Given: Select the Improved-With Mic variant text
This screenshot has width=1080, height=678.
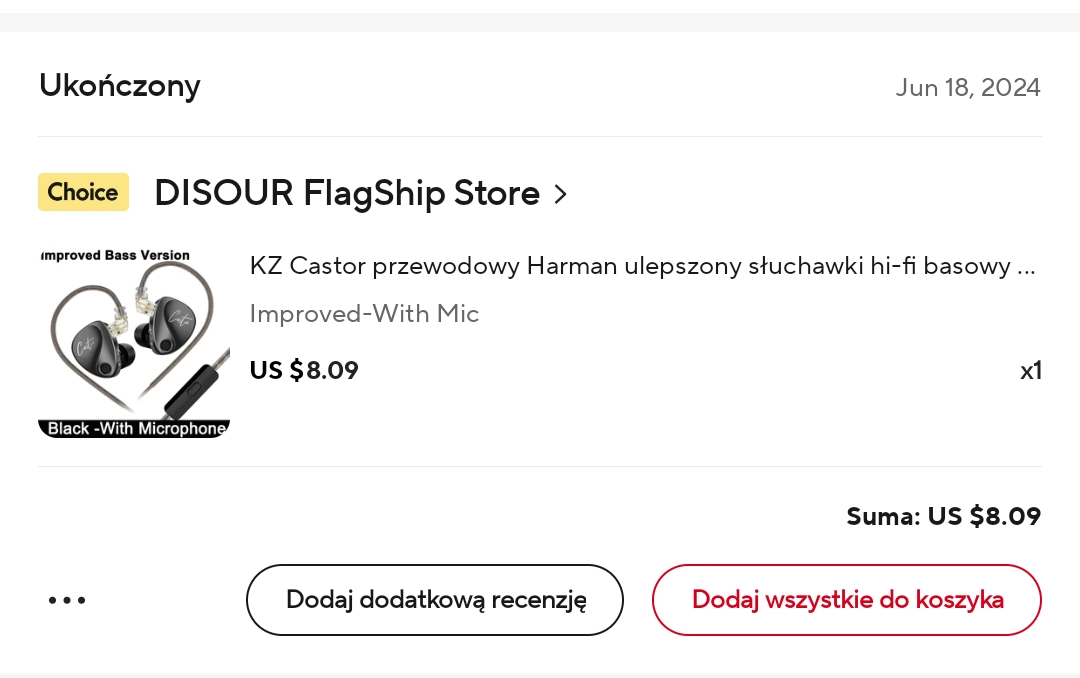Looking at the screenshot, I should coord(364,314).
